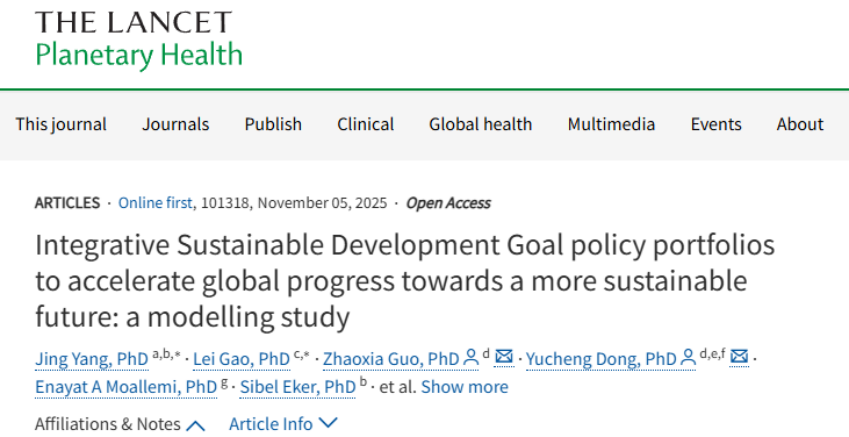
Task: Open the This journal menu
Action: click(x=61, y=124)
